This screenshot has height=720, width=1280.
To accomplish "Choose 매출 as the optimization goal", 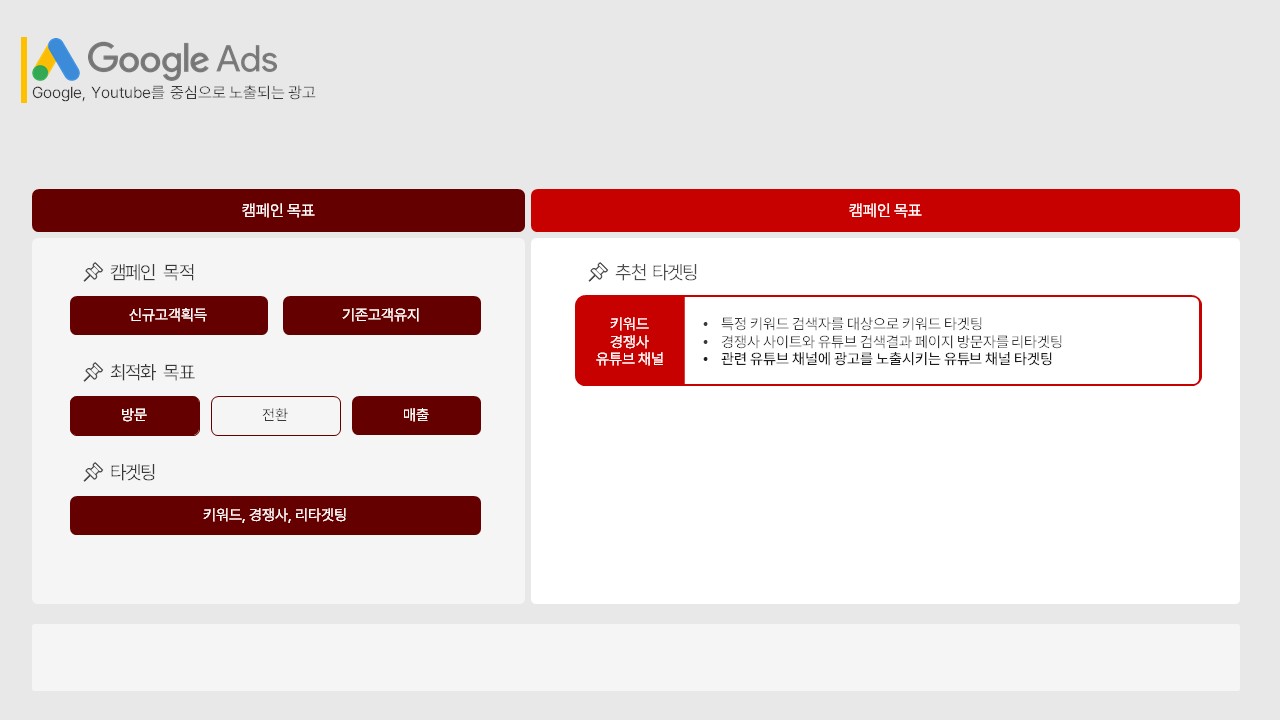I will click(416, 416).
